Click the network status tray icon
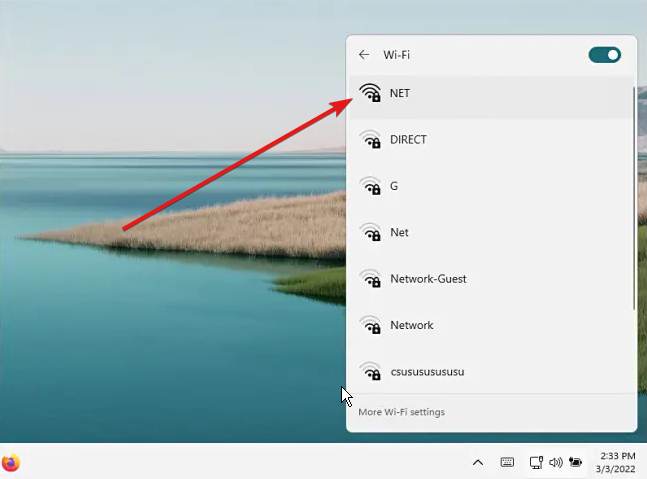 click(536, 462)
